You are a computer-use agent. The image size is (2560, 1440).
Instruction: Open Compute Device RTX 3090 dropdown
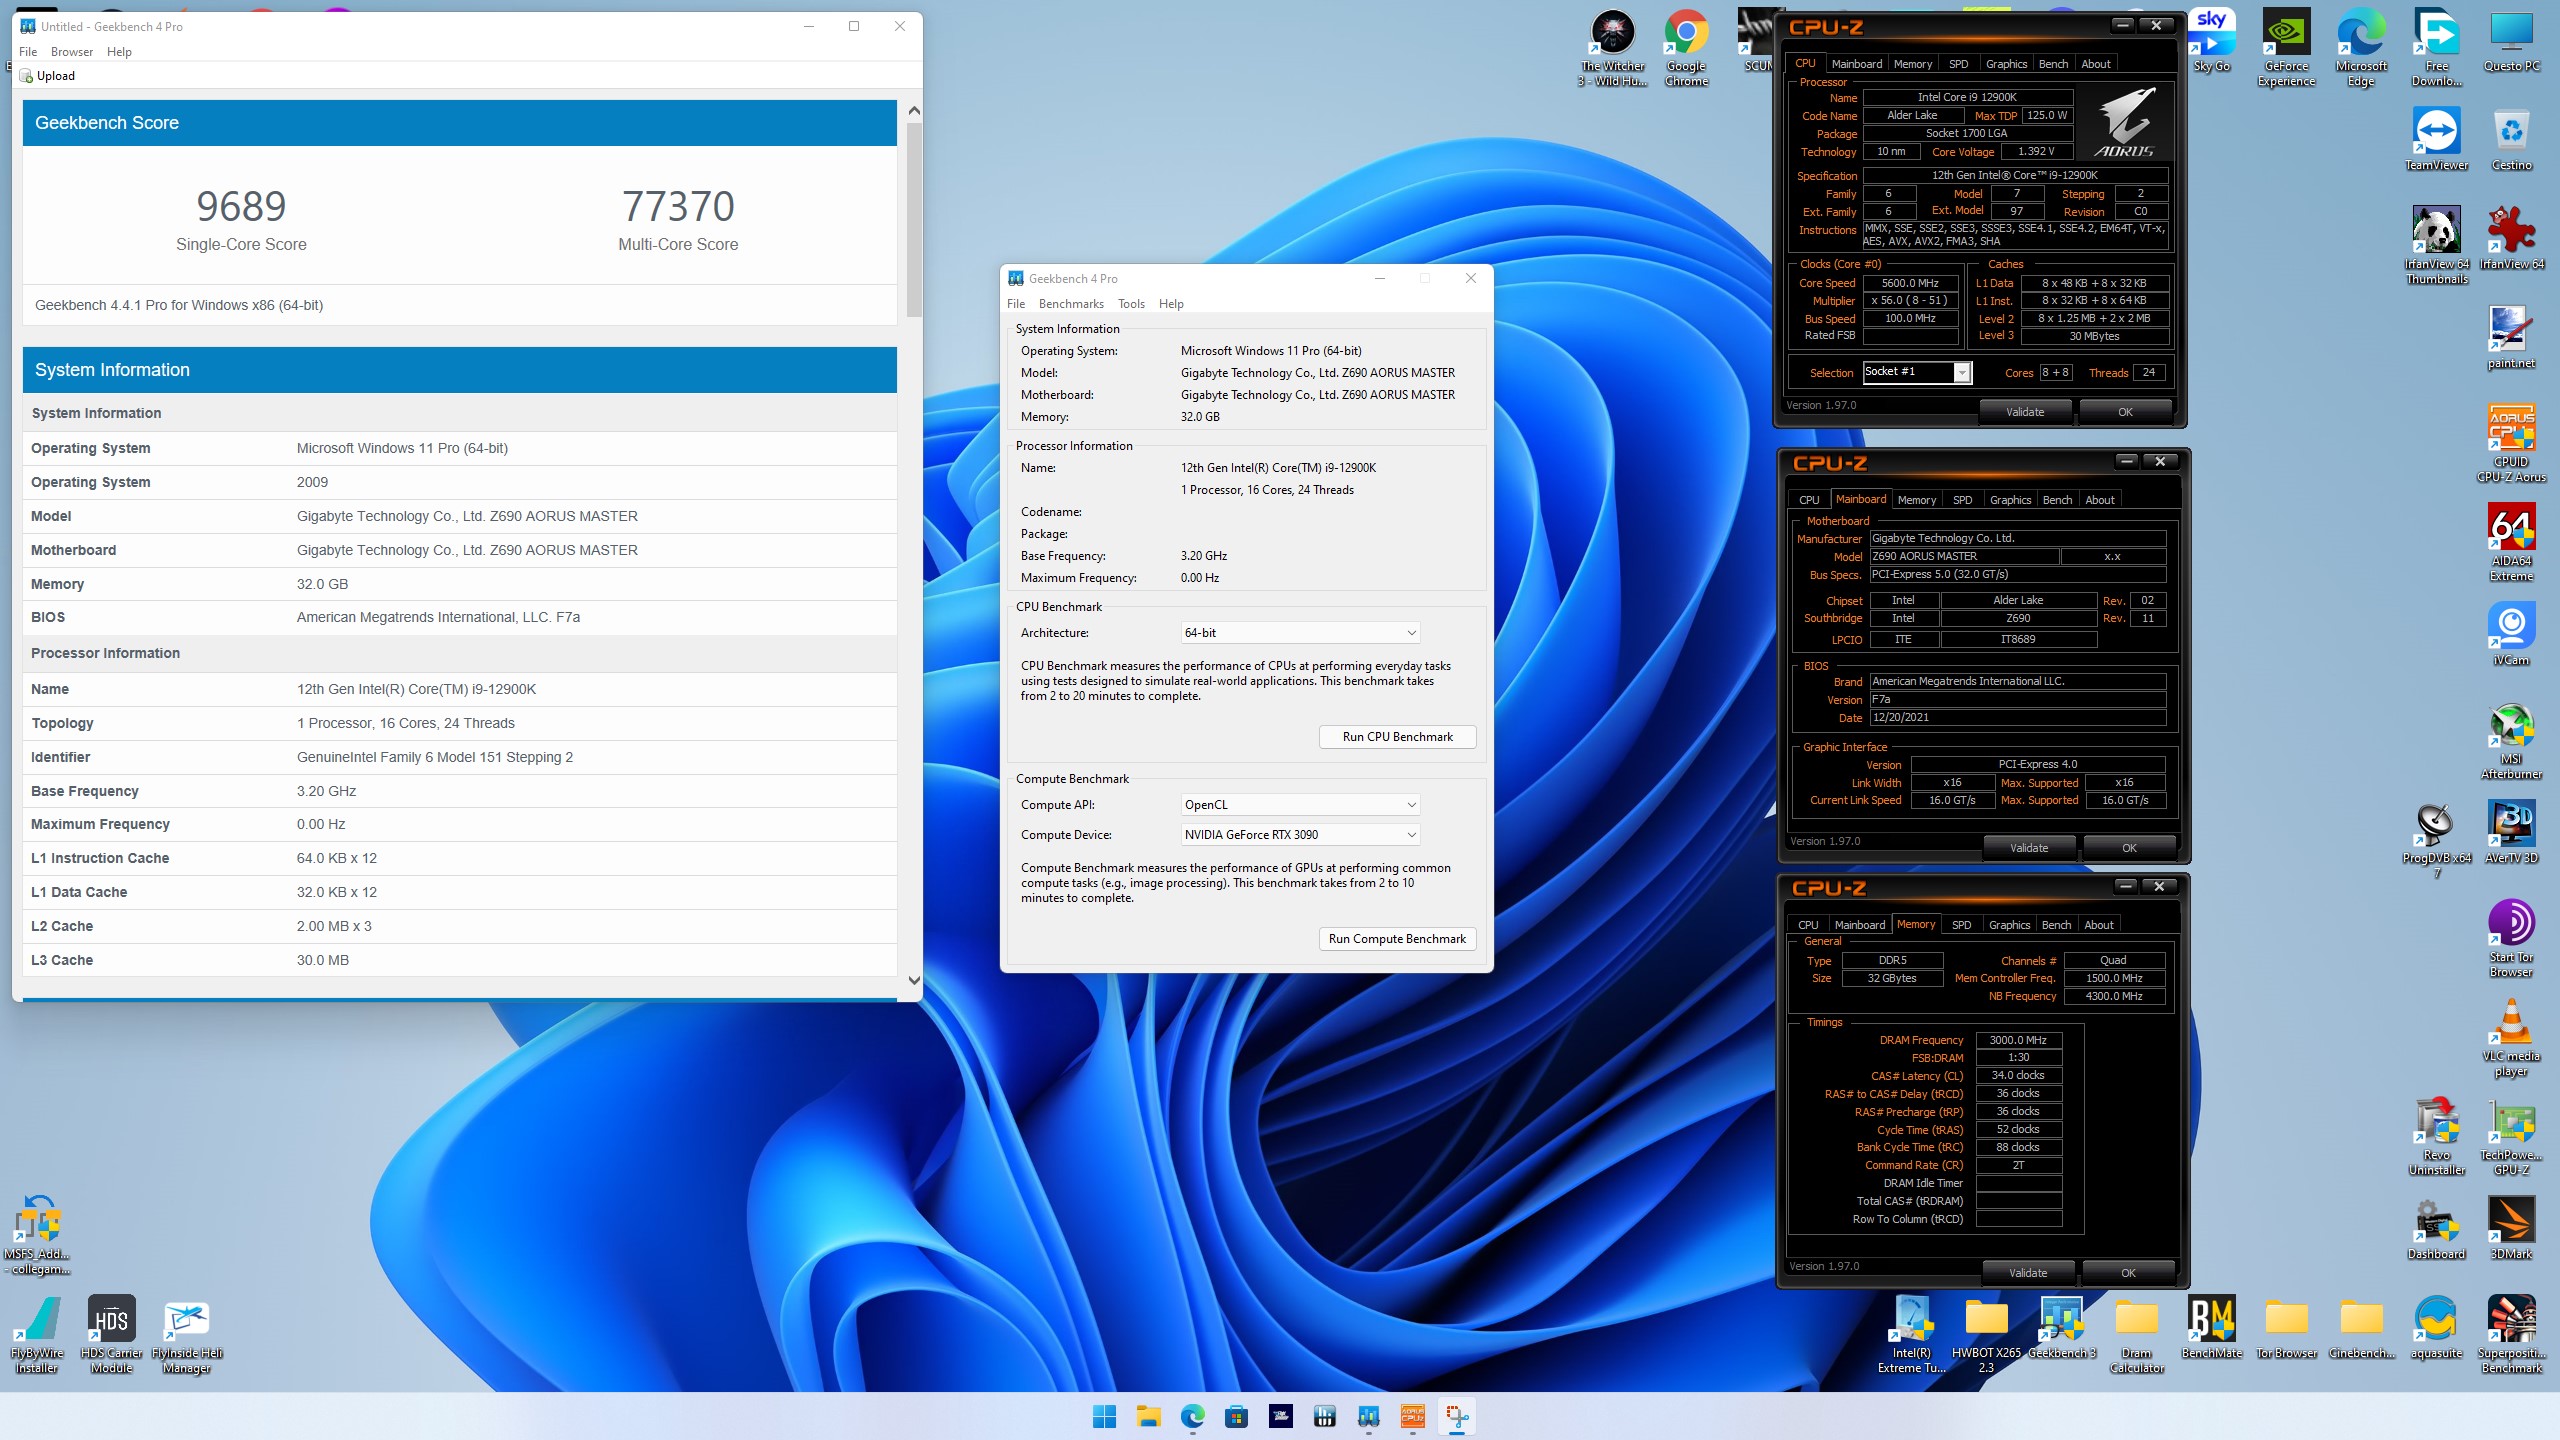click(1300, 835)
